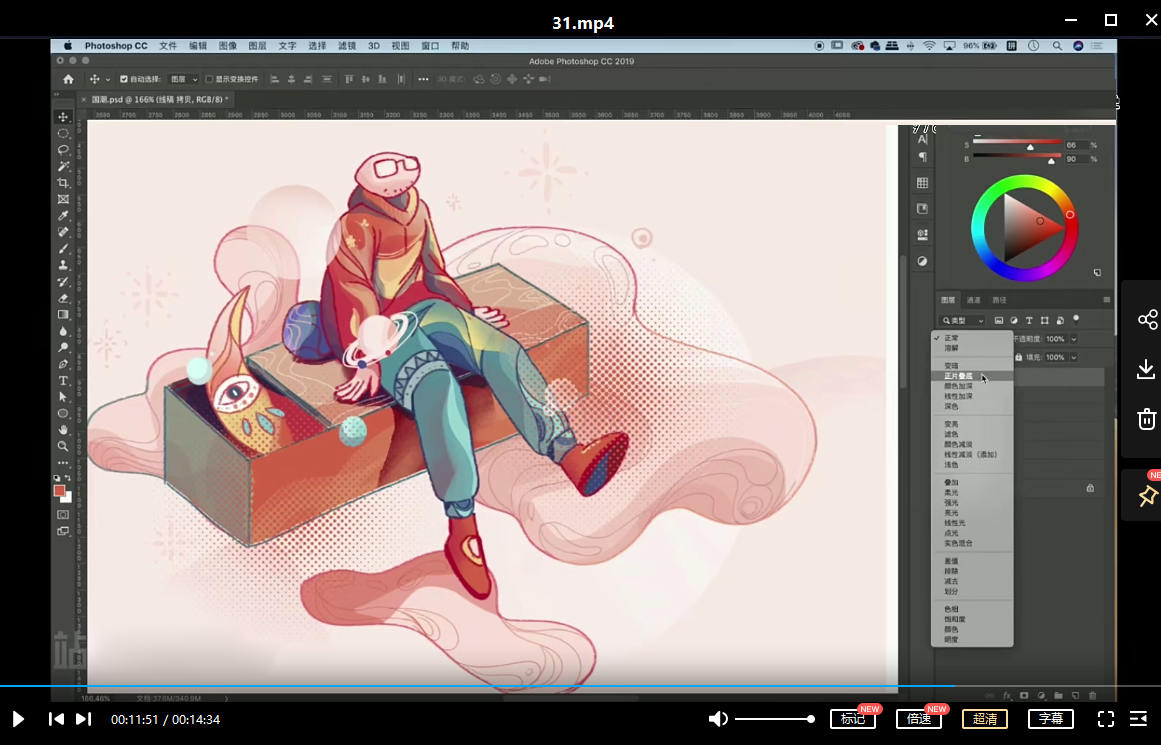Select the Eyedropper tool

[63, 216]
